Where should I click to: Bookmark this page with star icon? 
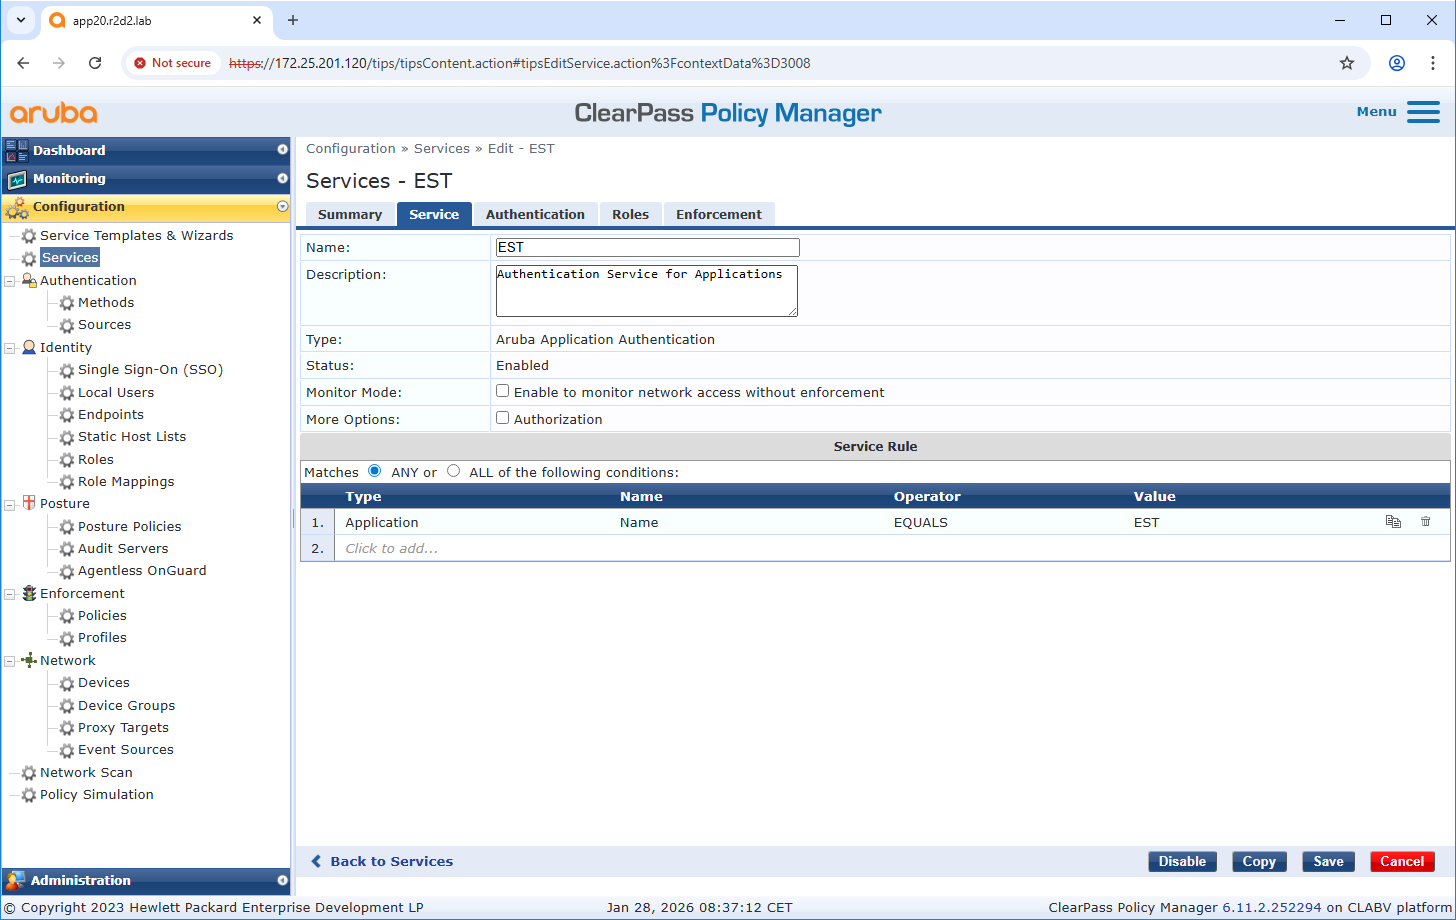coord(1347,63)
